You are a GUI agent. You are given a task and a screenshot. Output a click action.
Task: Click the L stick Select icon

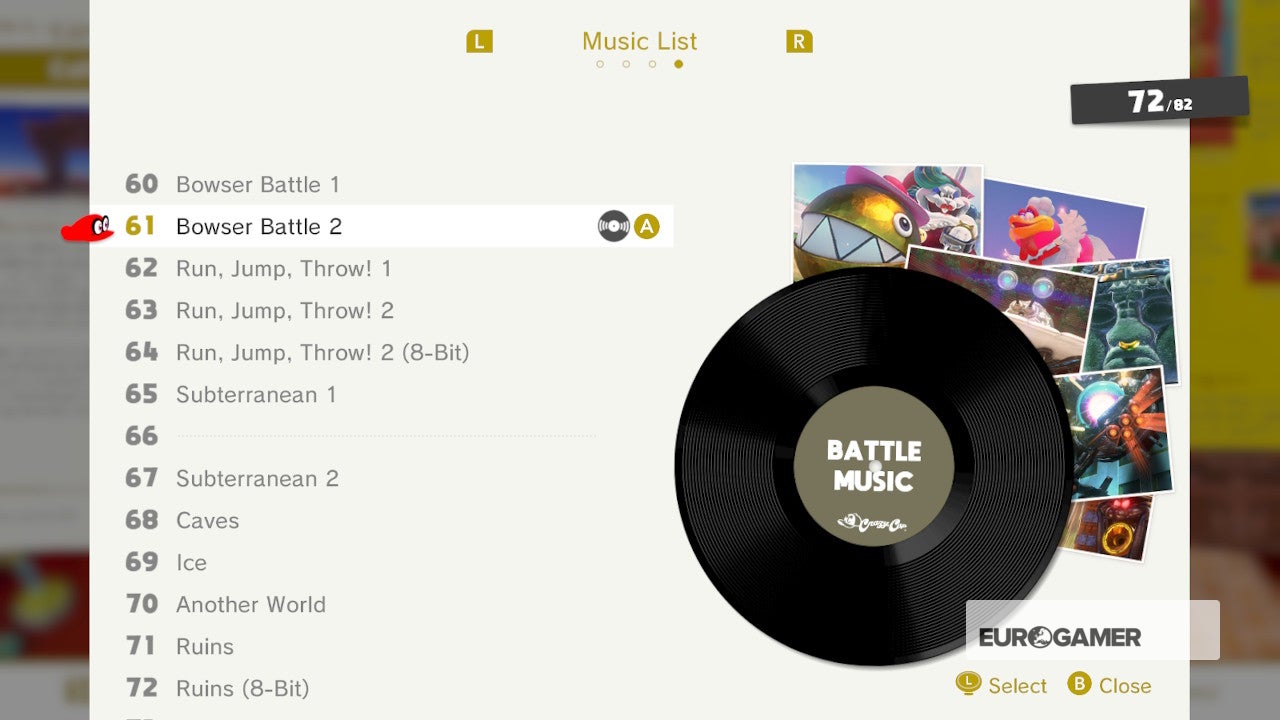[x=968, y=683]
